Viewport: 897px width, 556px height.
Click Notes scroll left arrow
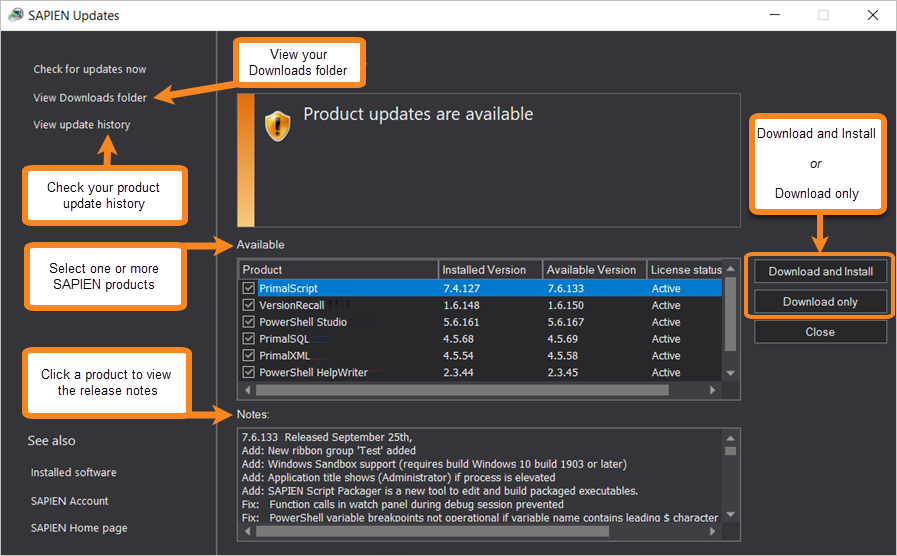(247, 531)
